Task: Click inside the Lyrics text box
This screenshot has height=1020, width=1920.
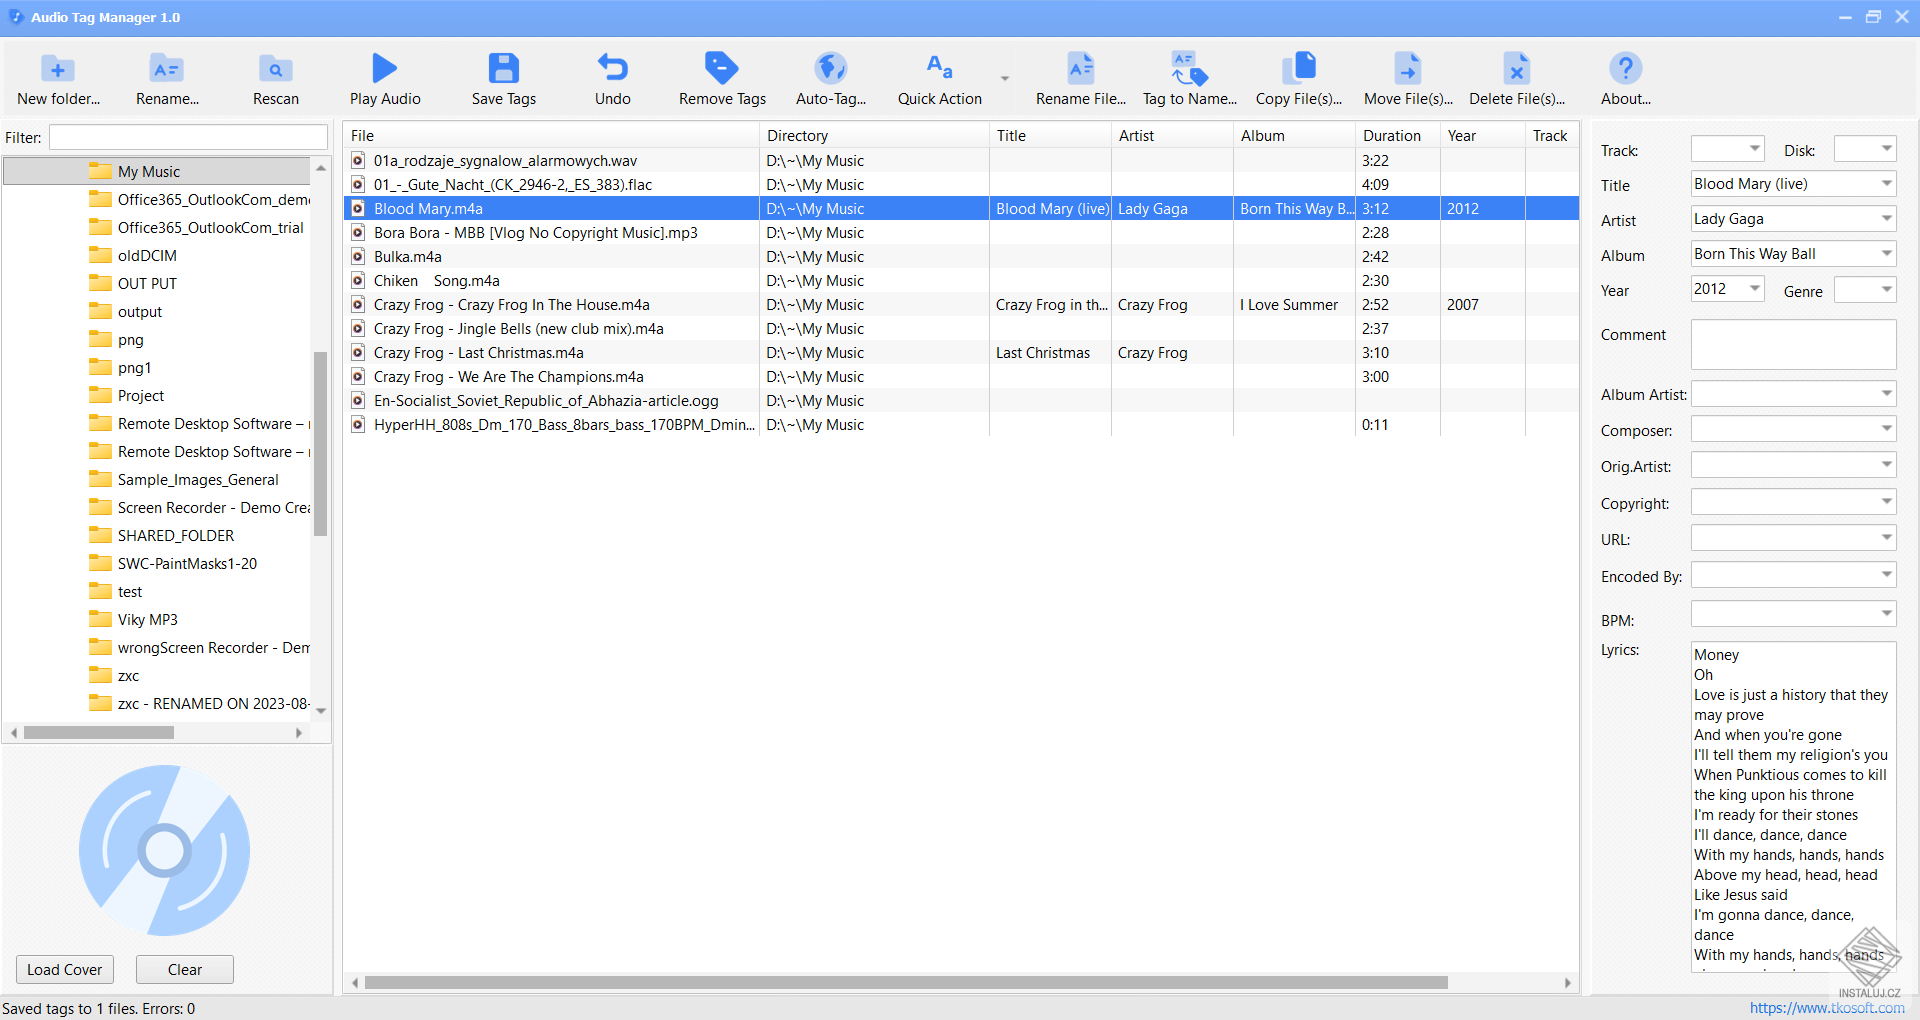Action: (1793, 806)
